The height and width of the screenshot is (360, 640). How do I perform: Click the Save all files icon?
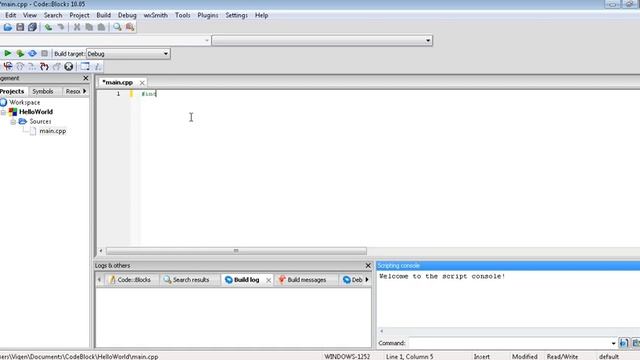point(32,27)
